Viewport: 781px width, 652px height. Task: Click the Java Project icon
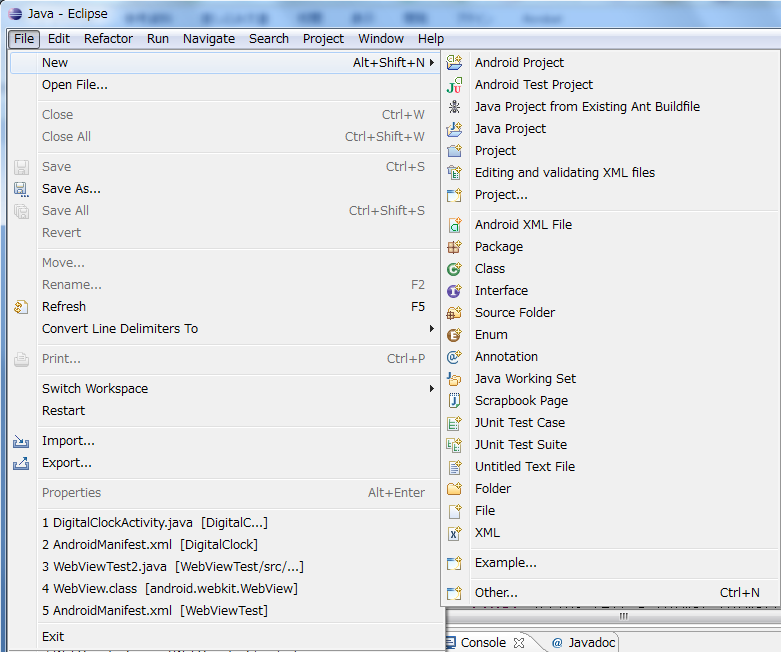coord(454,129)
